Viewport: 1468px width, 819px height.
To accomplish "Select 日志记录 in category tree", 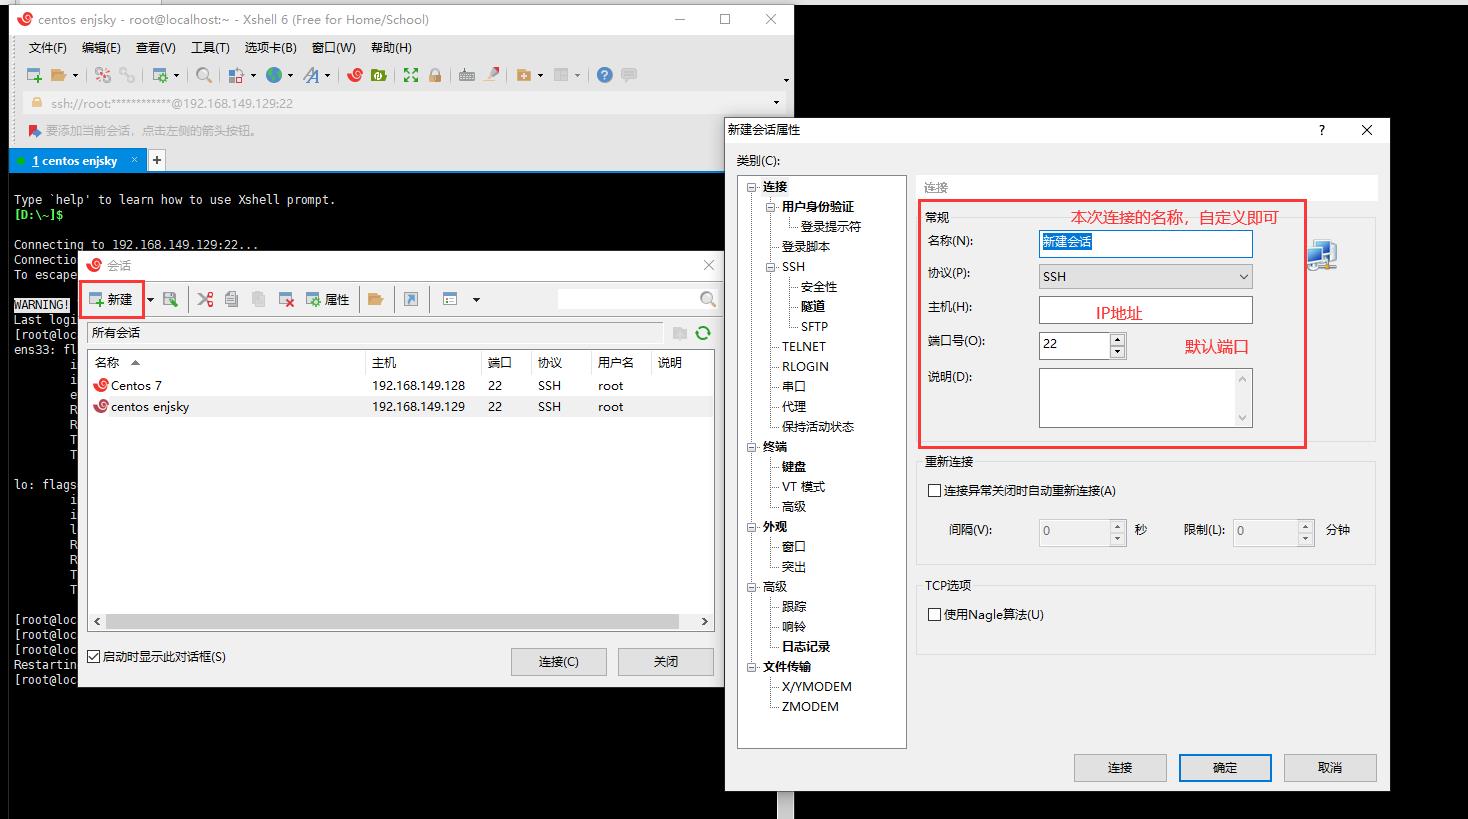I will [806, 647].
